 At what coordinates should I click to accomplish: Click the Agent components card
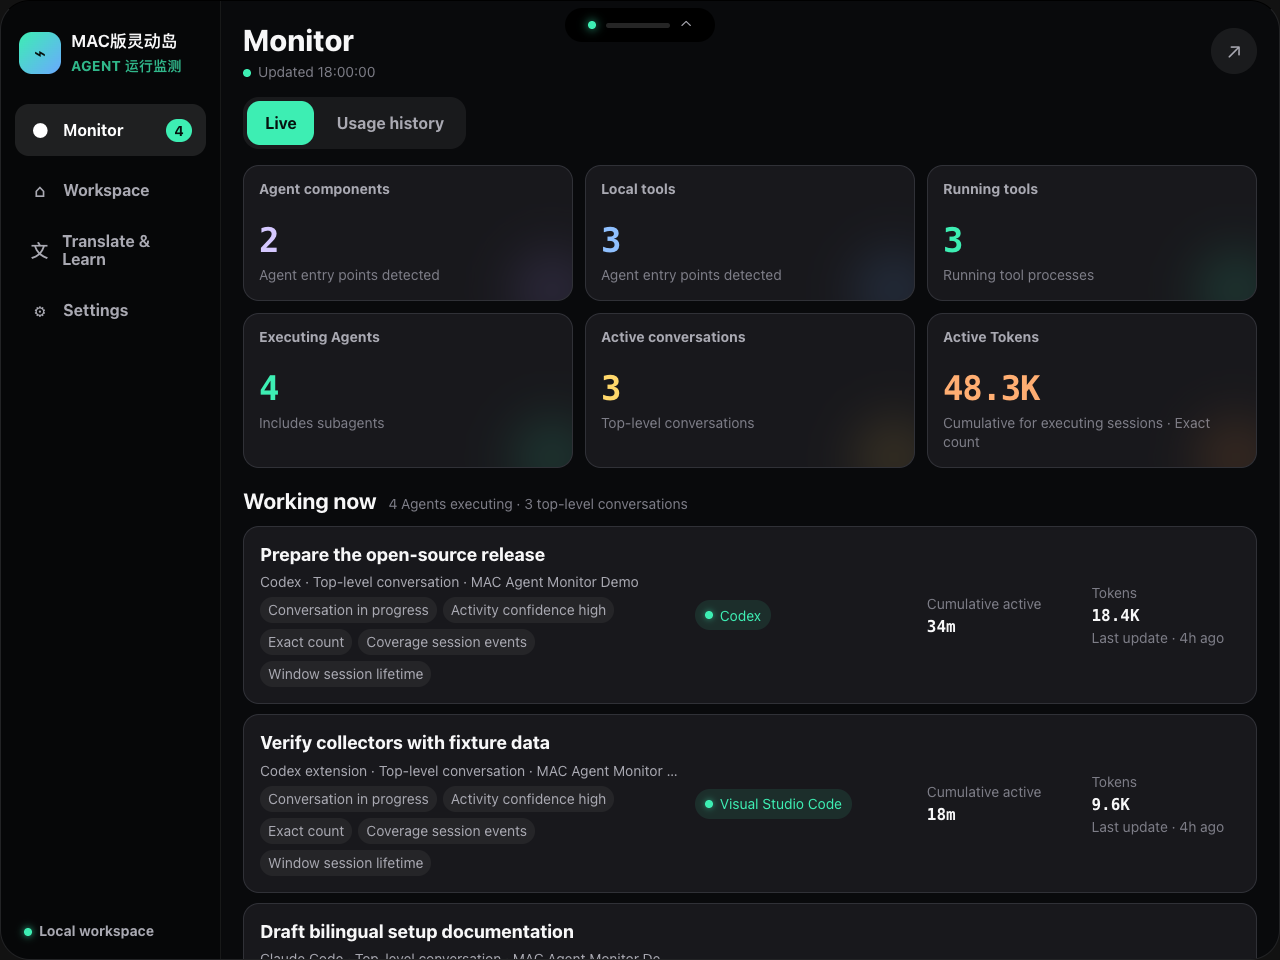click(408, 233)
